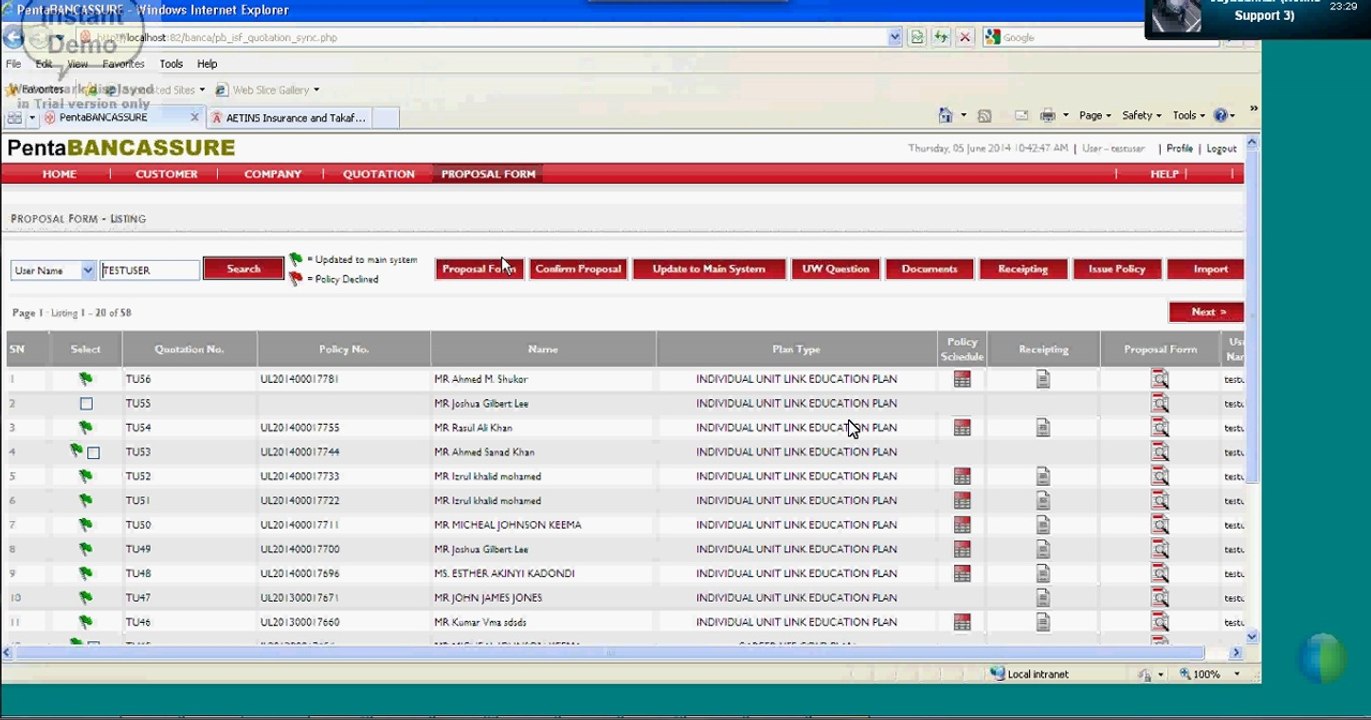This screenshot has width=1371, height=720.
Task: Open the Safety dropdown menu
Action: click(x=1141, y=116)
